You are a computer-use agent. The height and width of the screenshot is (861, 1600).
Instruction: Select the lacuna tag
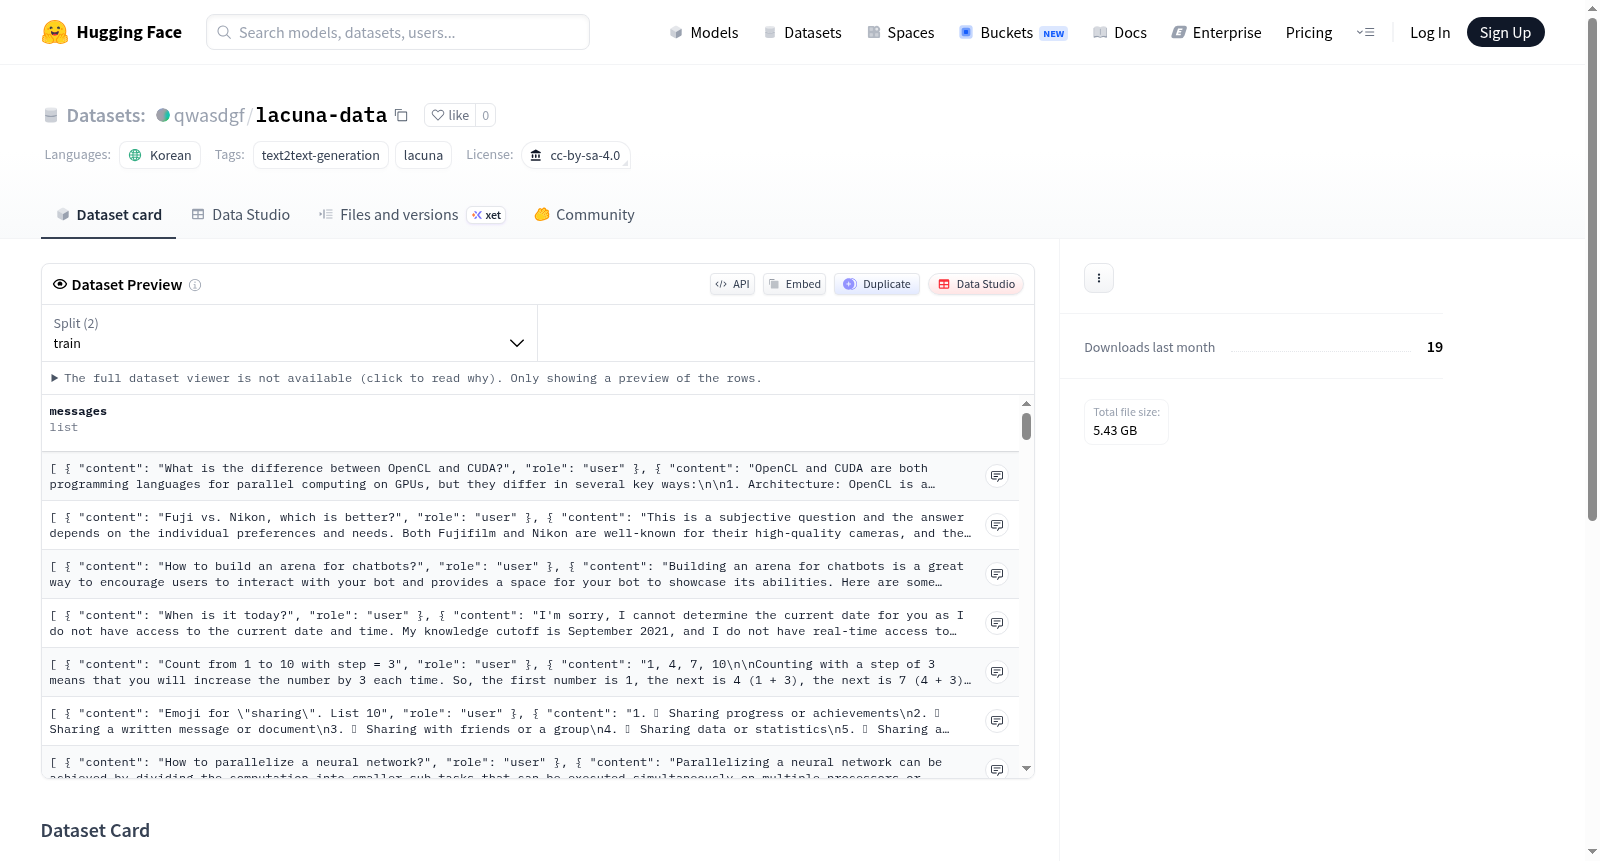(x=423, y=155)
